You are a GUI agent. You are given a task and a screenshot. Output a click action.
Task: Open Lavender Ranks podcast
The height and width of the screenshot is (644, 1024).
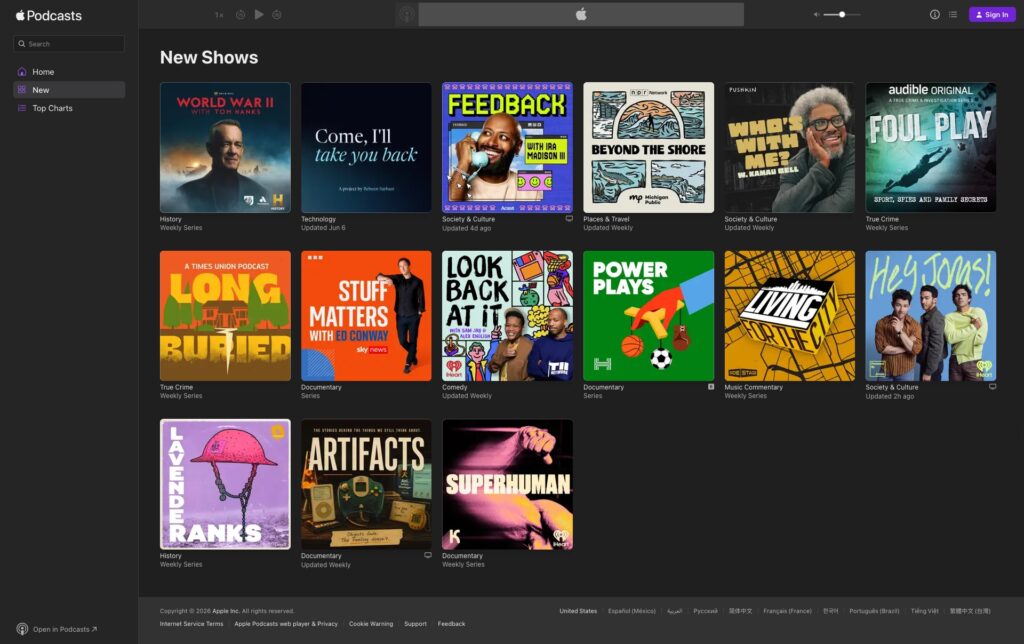(x=225, y=484)
